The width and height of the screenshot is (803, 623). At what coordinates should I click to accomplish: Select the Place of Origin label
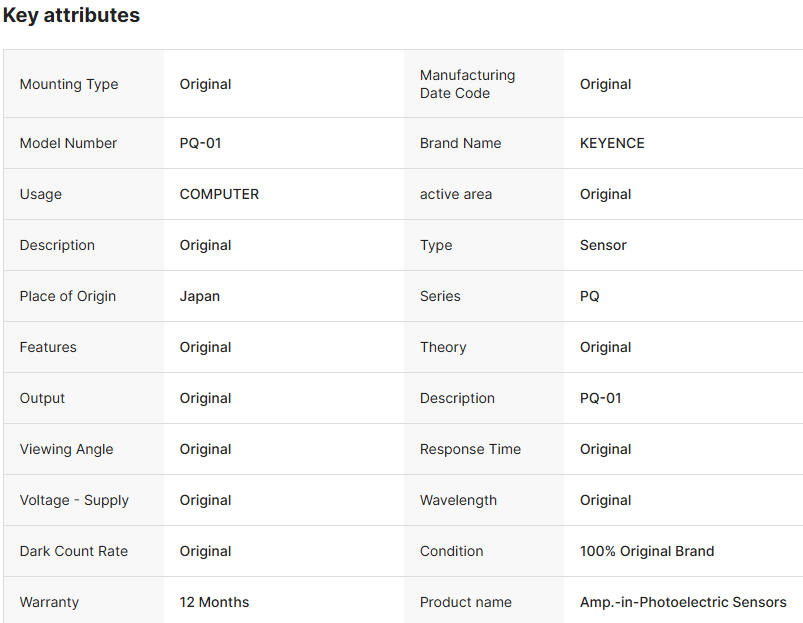(68, 296)
